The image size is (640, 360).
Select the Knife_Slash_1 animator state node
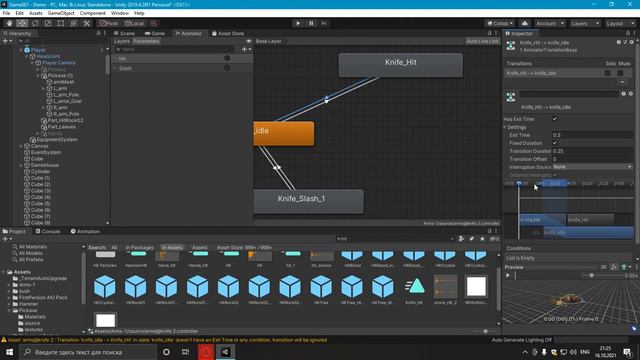tap(308, 201)
